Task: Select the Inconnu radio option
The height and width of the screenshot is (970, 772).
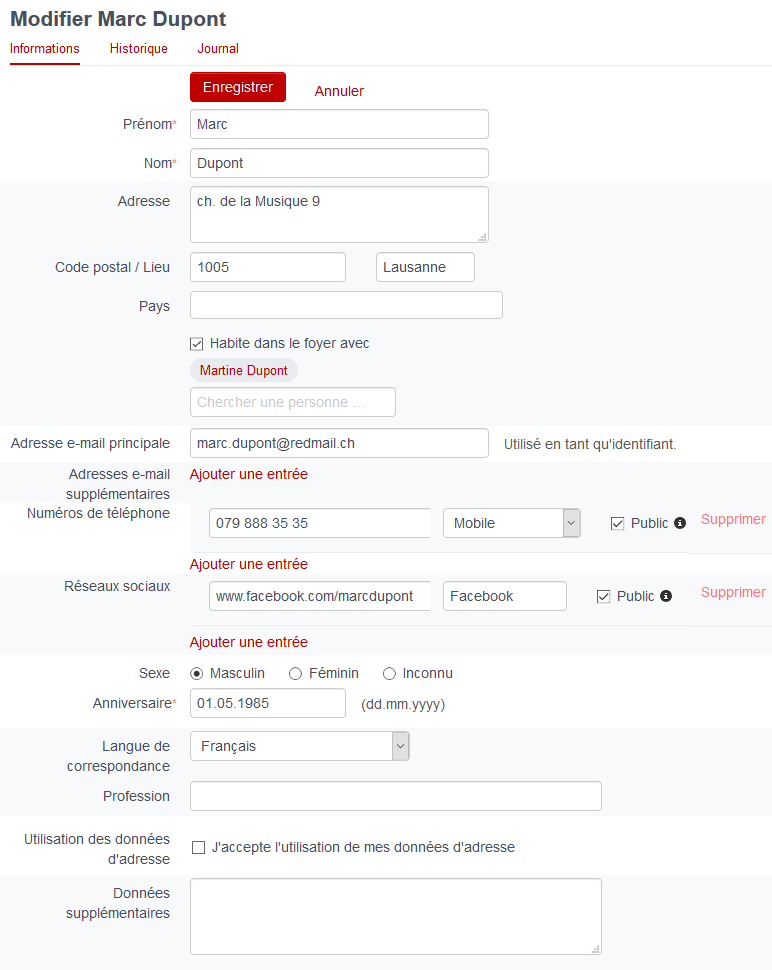Action: point(389,674)
